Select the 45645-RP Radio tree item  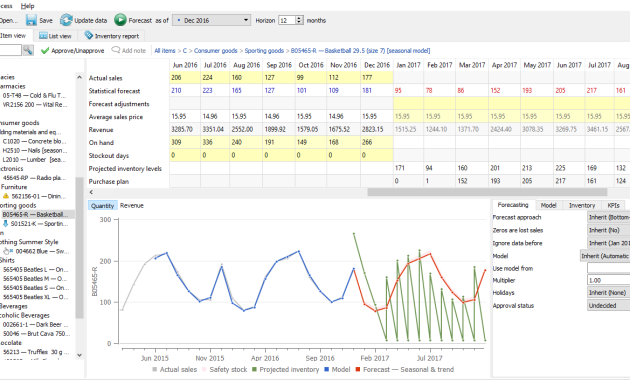(34, 178)
